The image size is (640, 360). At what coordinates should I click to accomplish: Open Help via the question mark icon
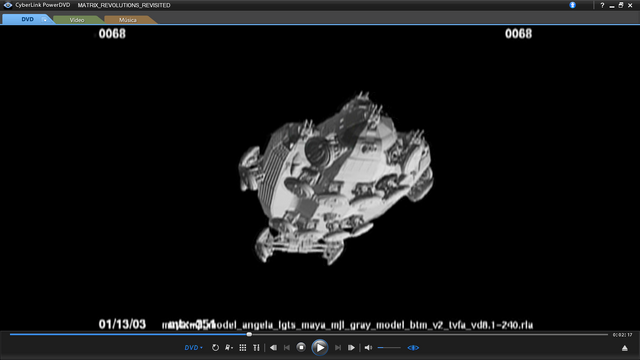coord(602,5)
